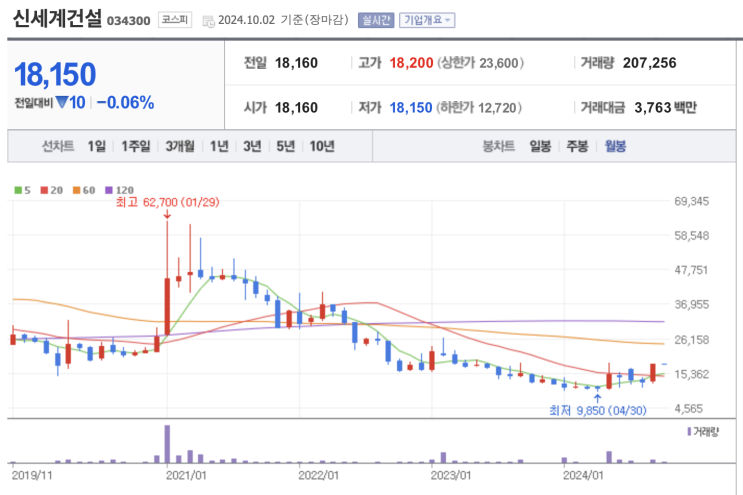The image size is (743, 495).
Task: Click the 코스피 market badge
Action: click(175, 20)
